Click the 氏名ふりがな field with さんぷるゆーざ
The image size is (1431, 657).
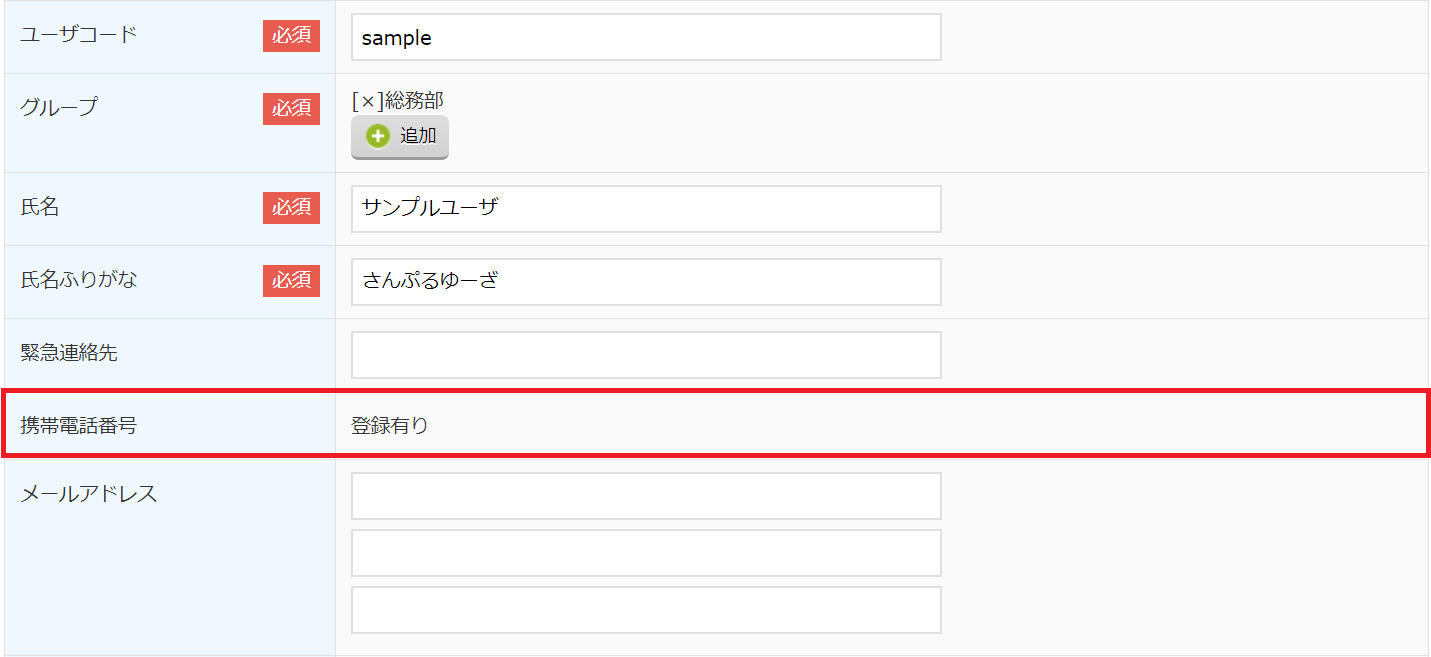tap(646, 282)
